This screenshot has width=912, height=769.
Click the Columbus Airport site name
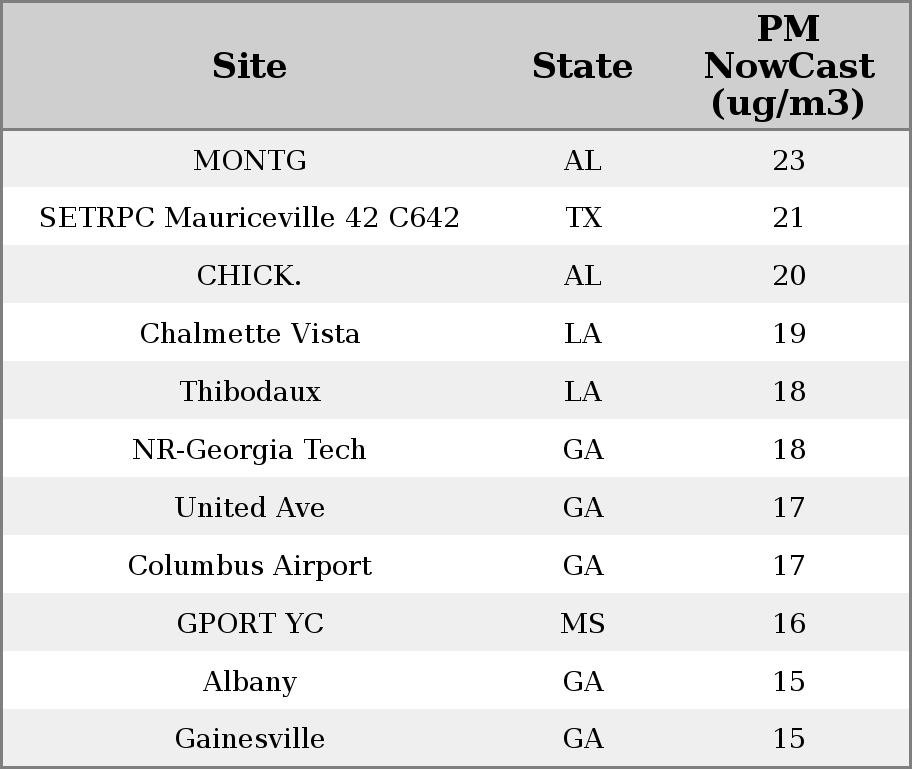tap(249, 566)
